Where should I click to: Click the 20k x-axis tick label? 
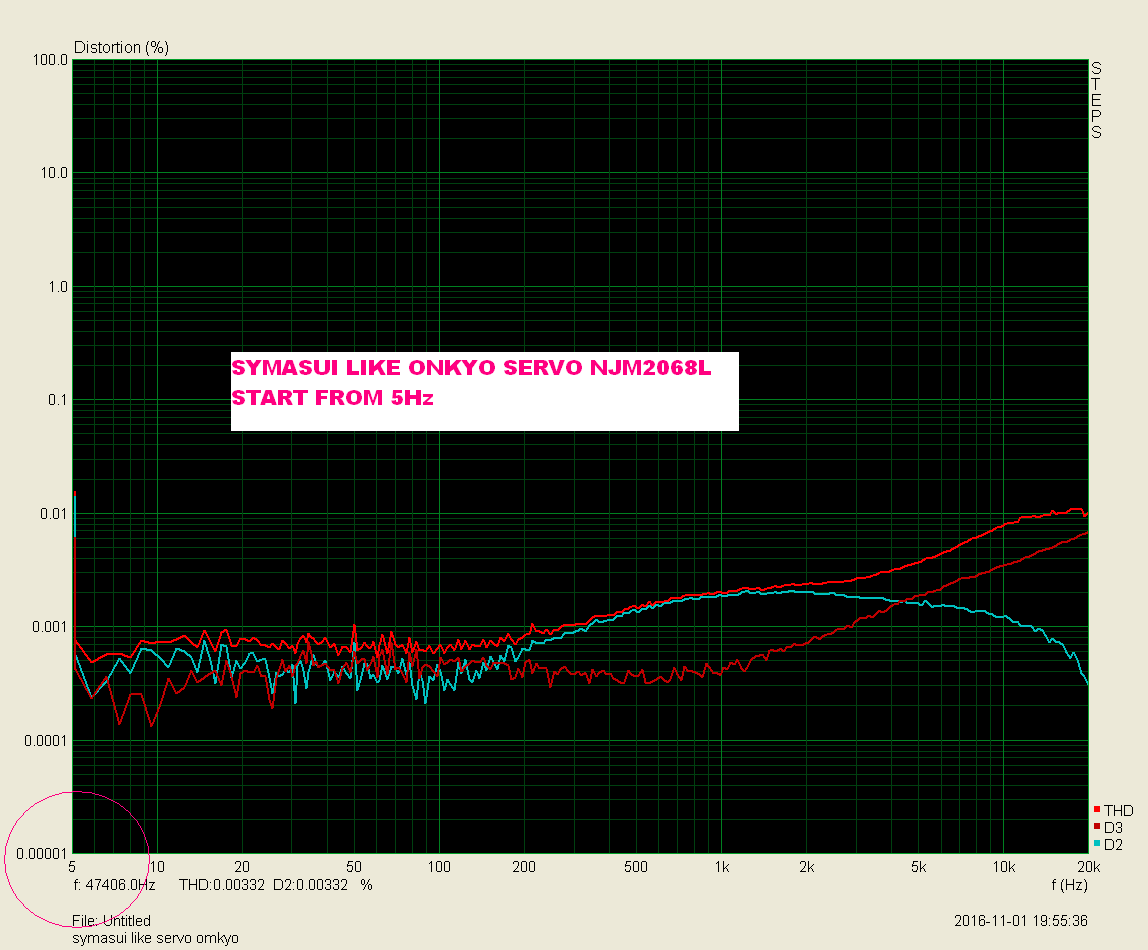tap(1089, 867)
